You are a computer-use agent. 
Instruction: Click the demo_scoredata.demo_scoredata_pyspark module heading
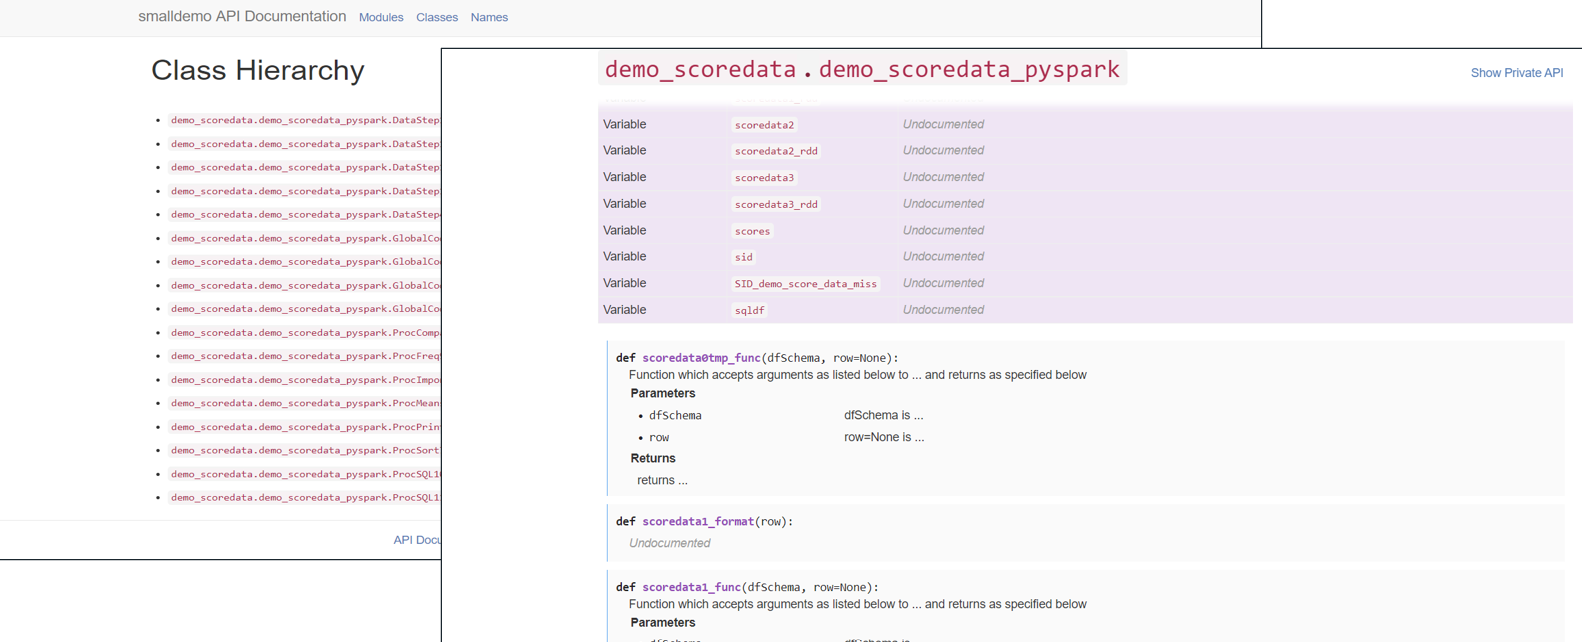[x=862, y=69]
